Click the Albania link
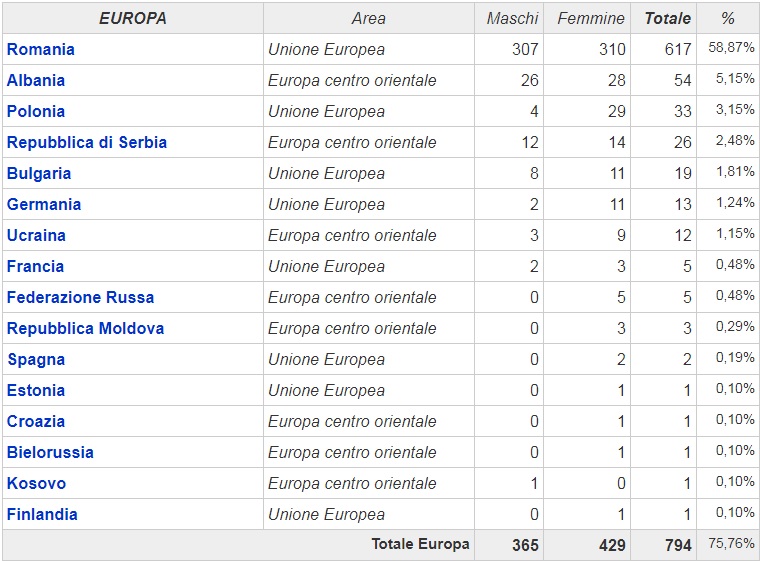The width and height of the screenshot is (760, 561). [36, 80]
